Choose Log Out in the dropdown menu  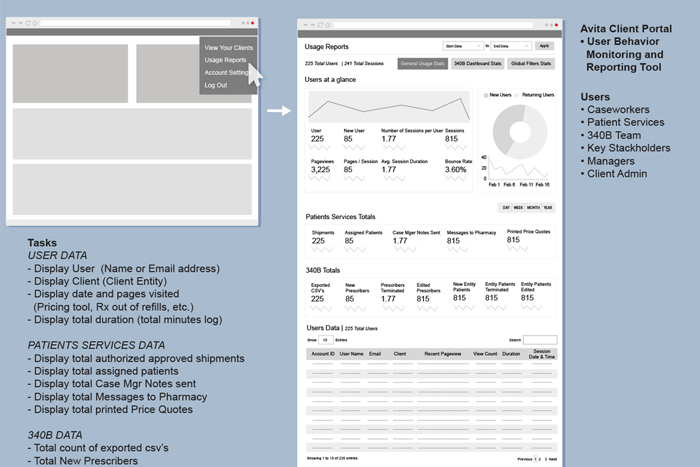(216, 85)
